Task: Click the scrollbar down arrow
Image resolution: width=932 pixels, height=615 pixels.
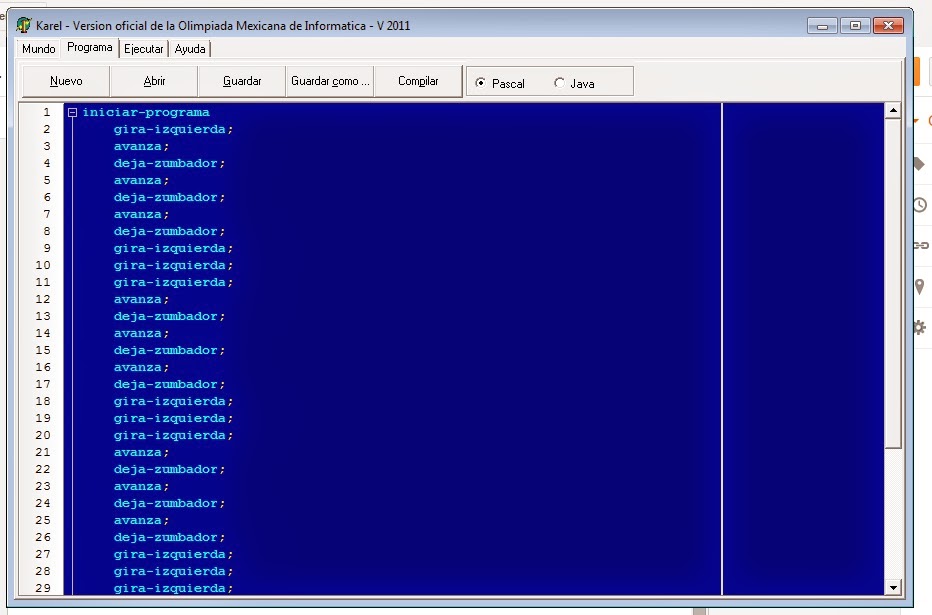Action: pyautogui.click(x=895, y=588)
